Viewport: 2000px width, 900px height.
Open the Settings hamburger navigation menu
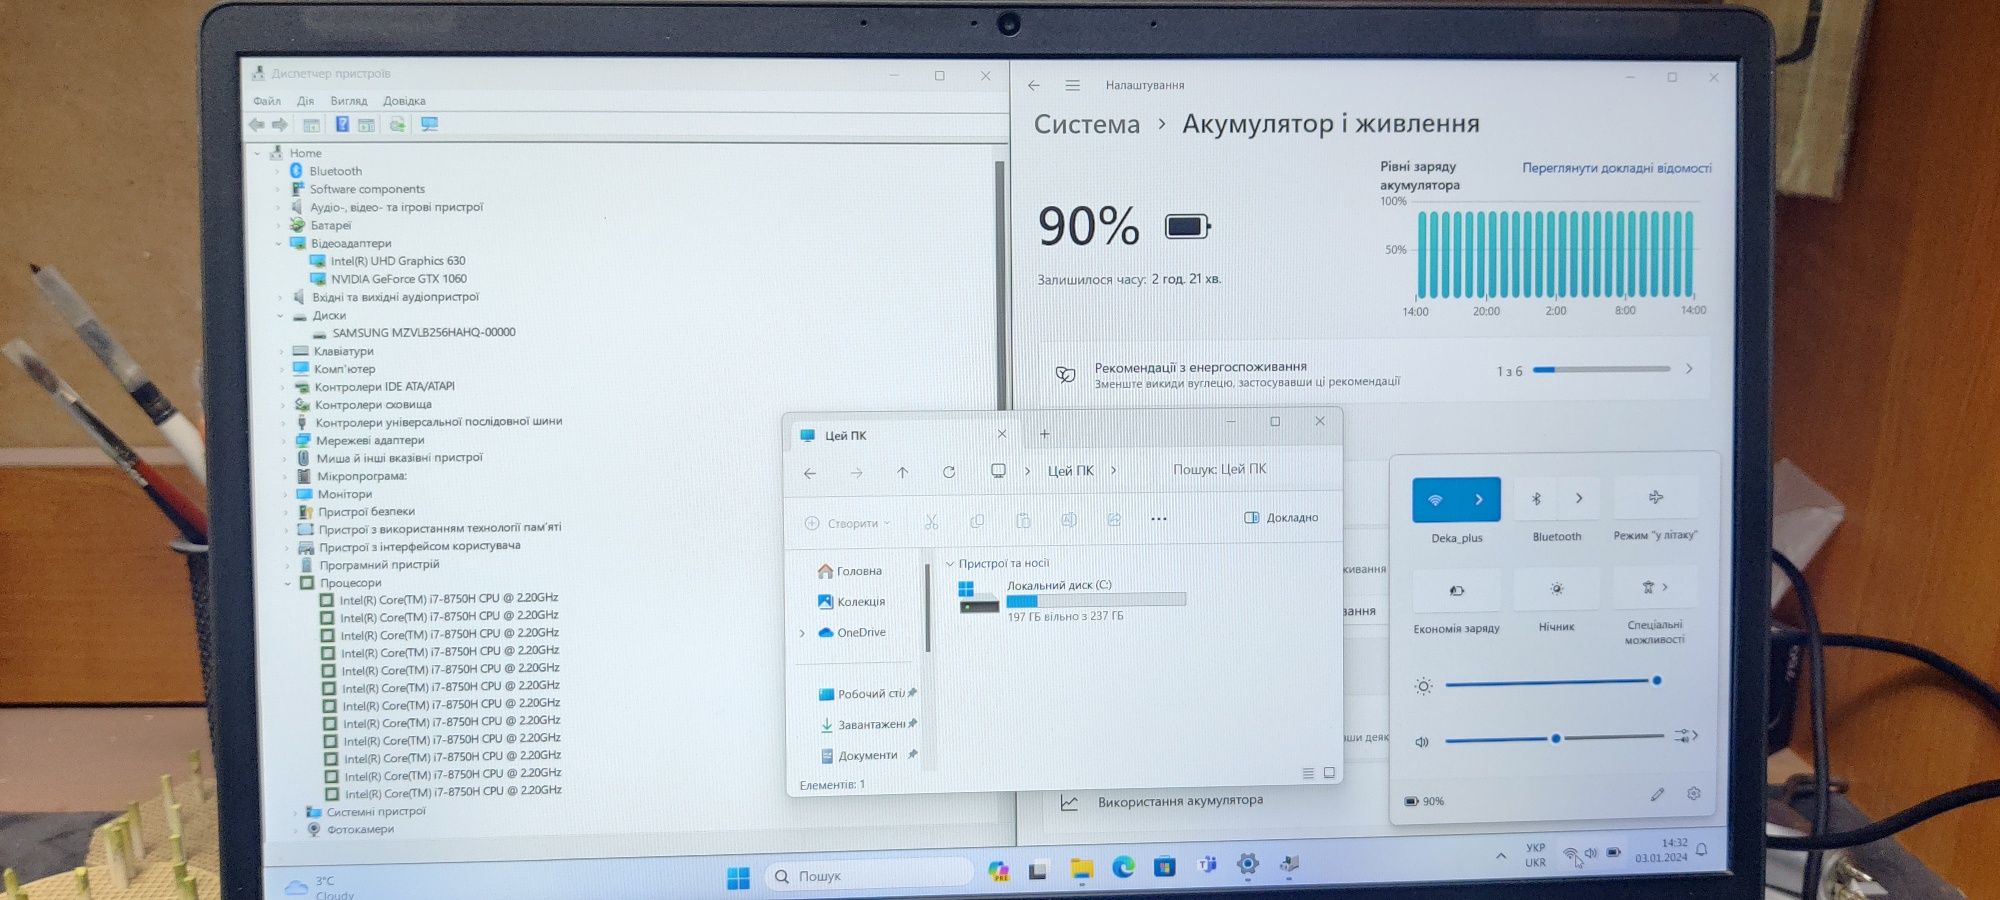[x=1072, y=85]
